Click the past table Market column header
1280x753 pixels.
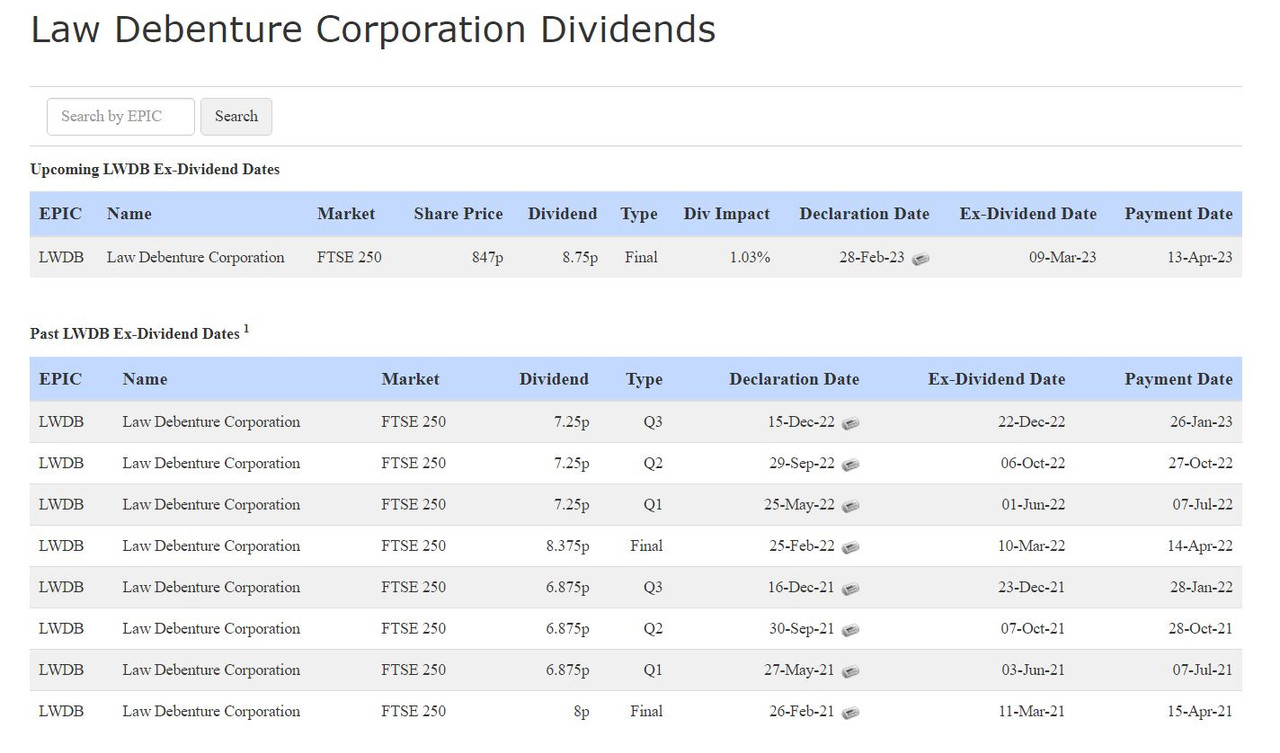tap(410, 379)
